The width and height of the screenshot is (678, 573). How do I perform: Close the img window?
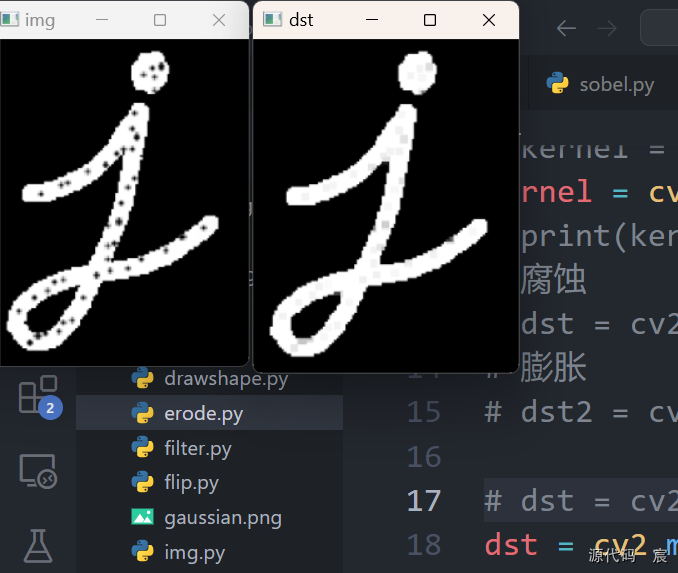[219, 20]
